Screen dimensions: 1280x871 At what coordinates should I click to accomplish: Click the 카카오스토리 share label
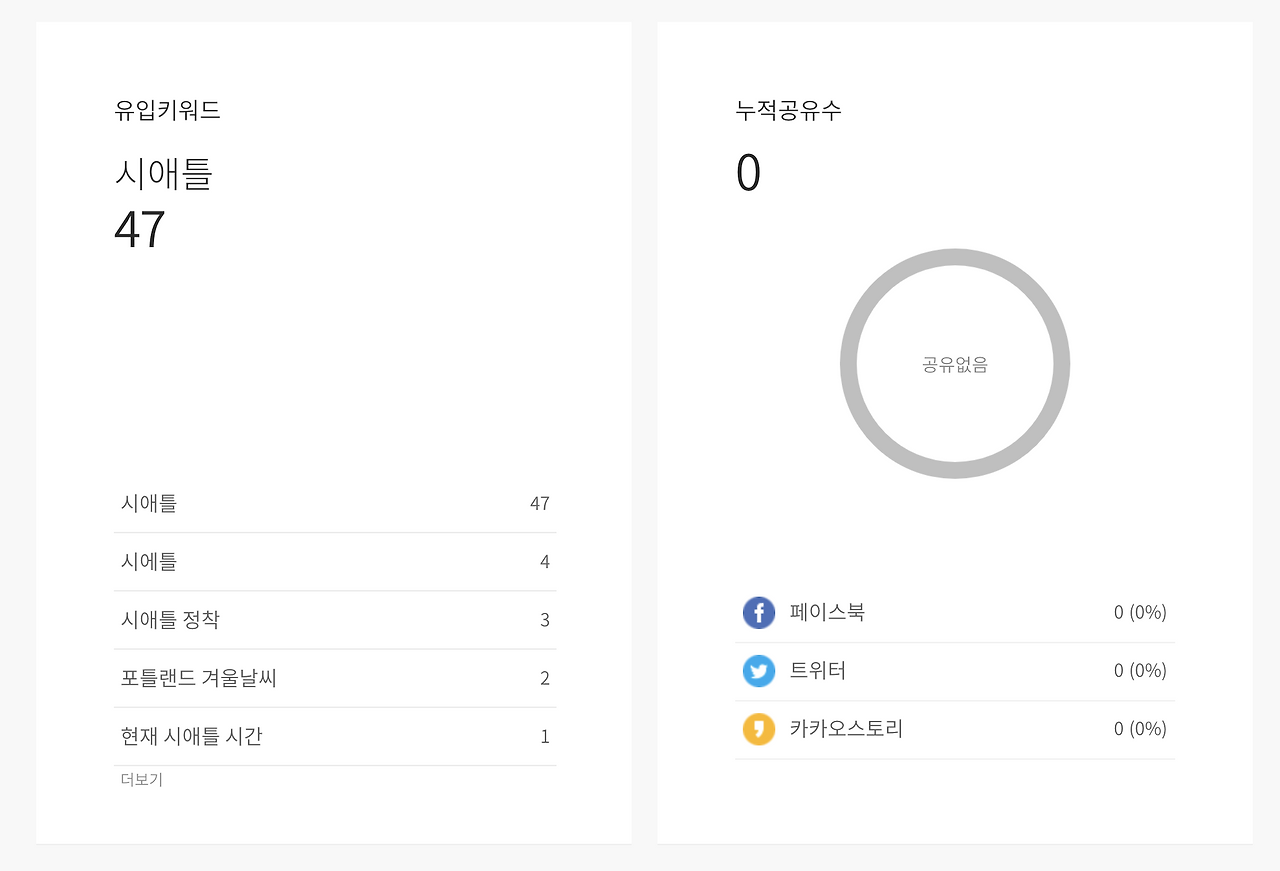point(846,729)
